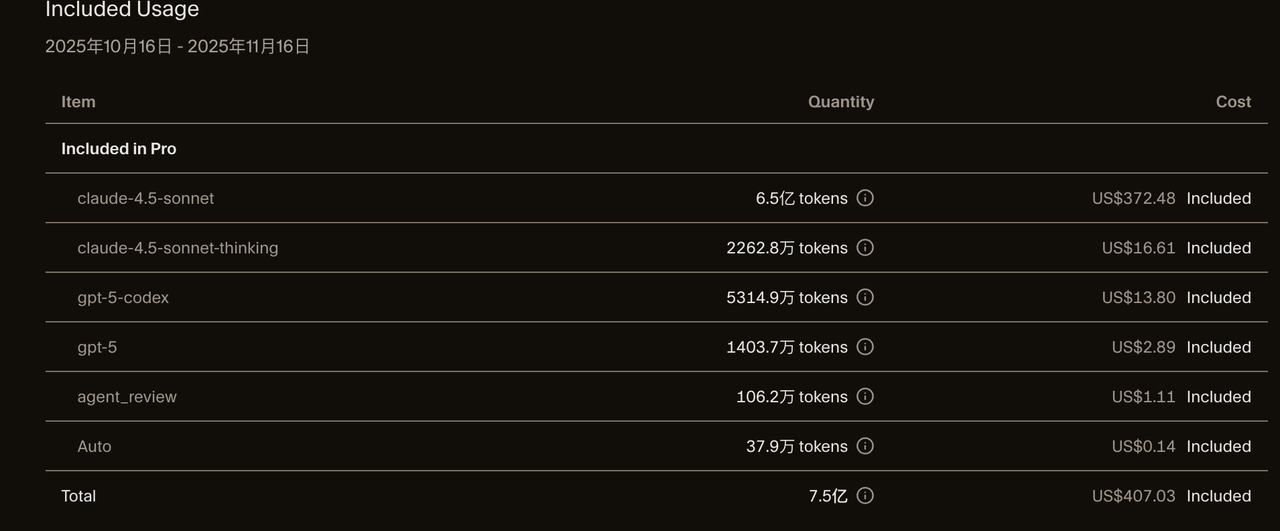Click info icon next to gpt-5-codex tokens
Screen dimensions: 1280x531
tap(866, 297)
